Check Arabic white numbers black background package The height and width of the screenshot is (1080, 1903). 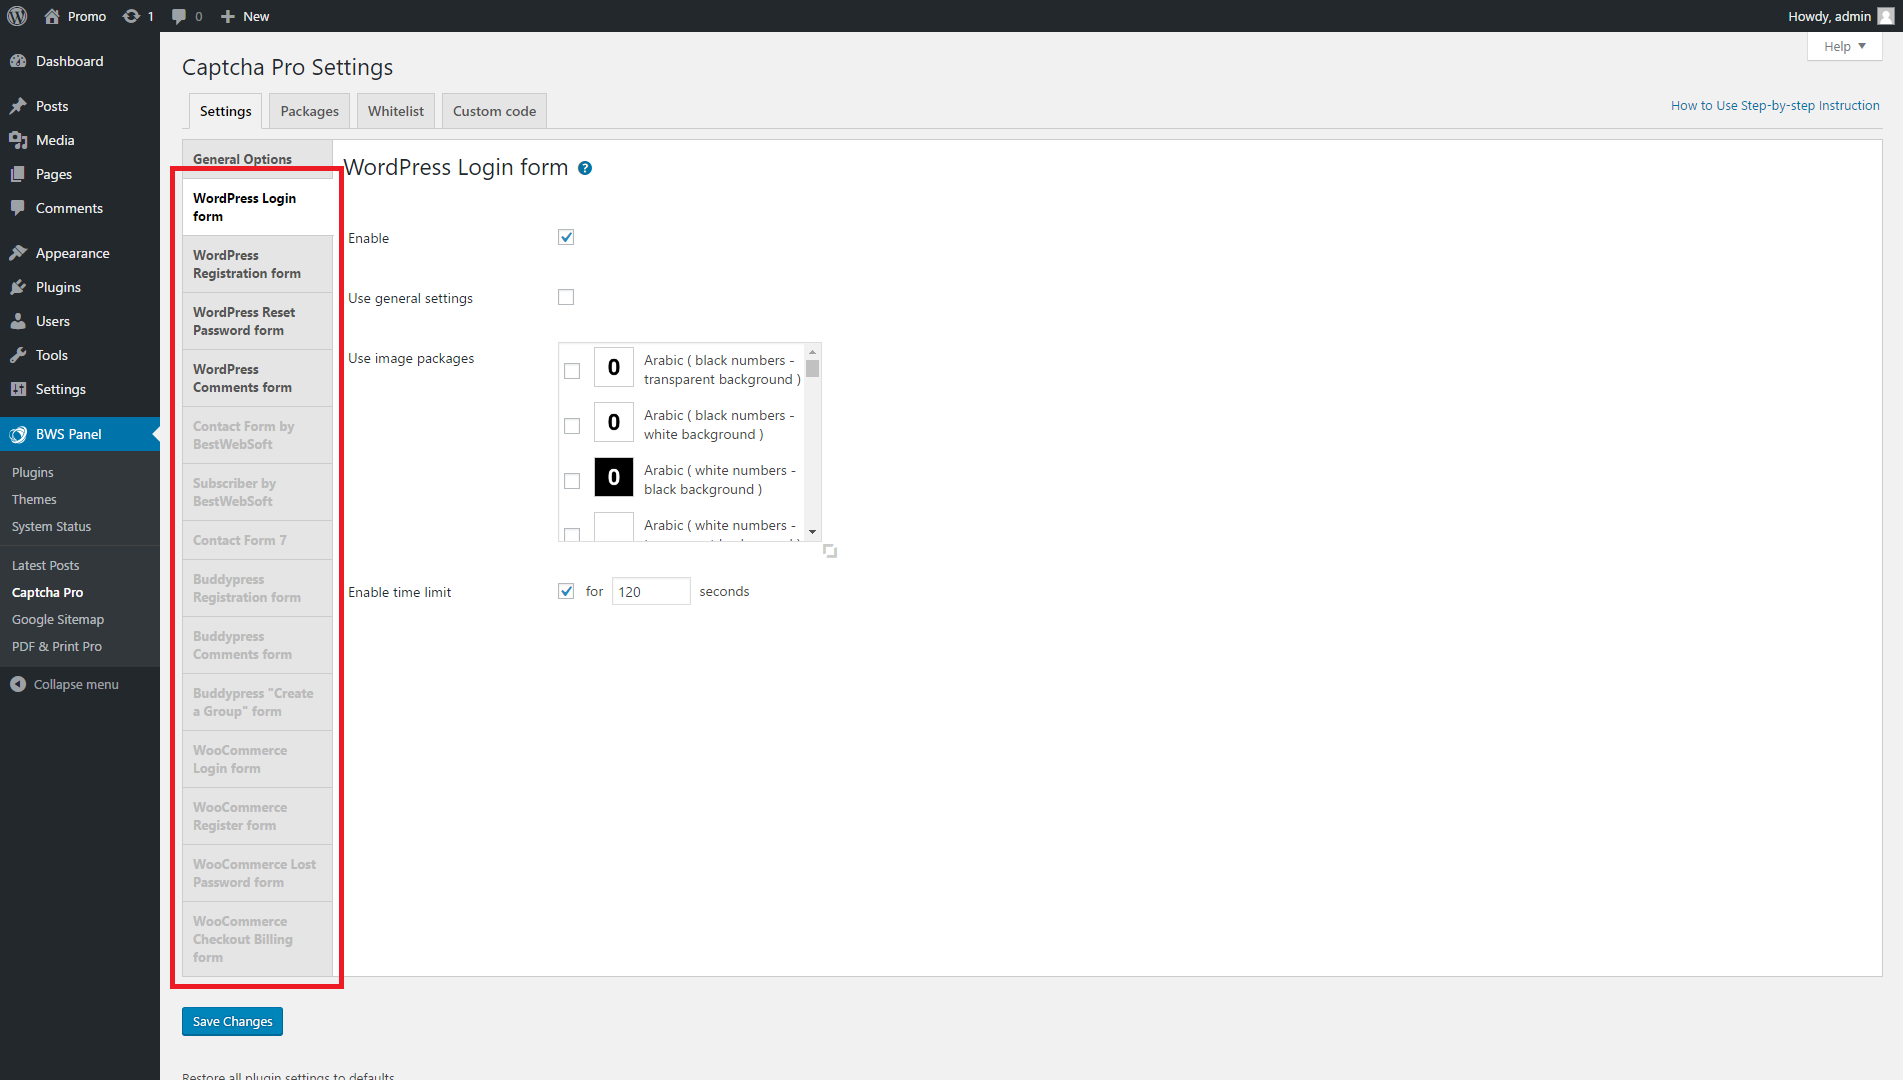[x=572, y=481]
